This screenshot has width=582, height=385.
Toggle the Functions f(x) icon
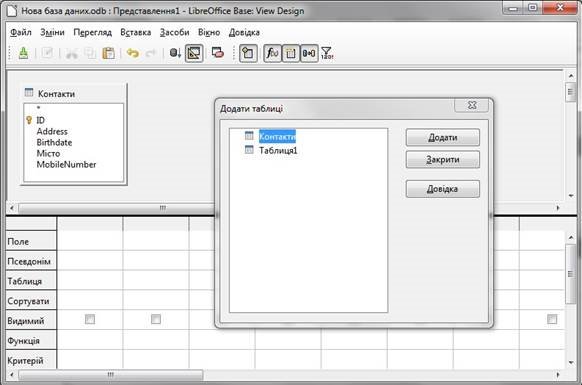click(272, 53)
